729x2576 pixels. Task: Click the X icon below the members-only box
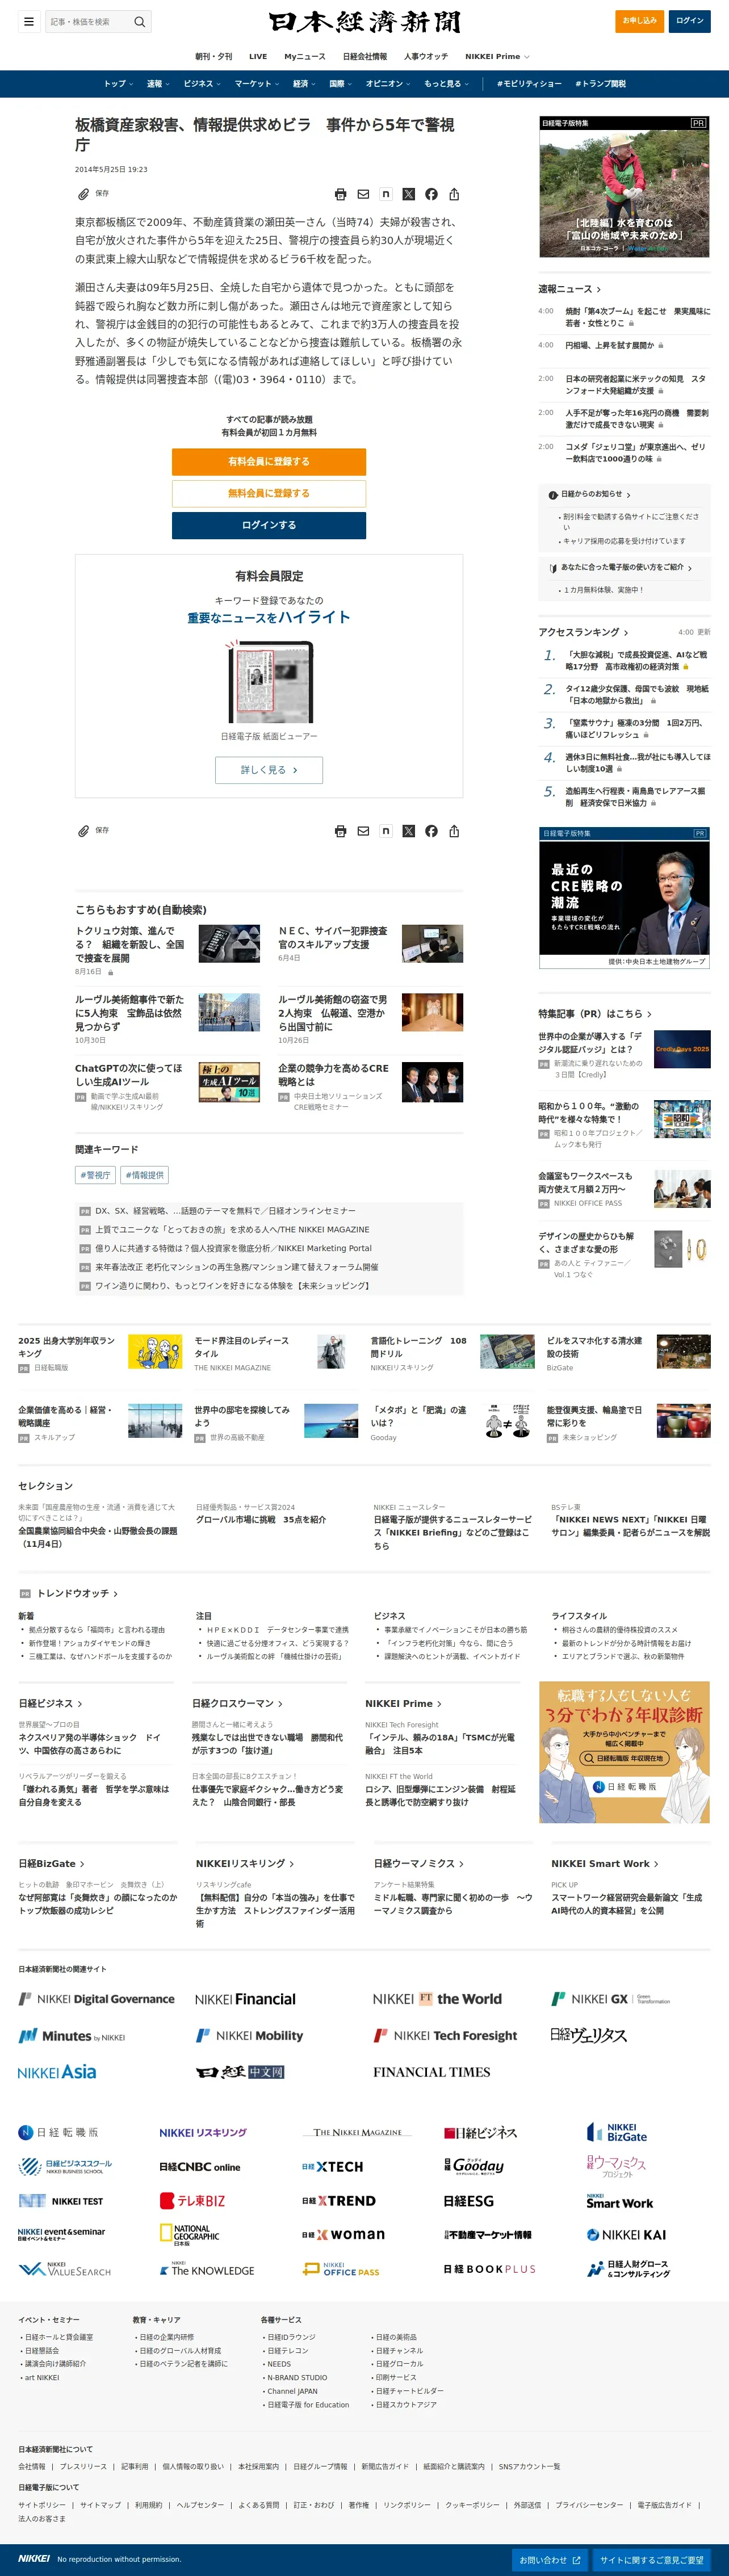click(x=408, y=831)
